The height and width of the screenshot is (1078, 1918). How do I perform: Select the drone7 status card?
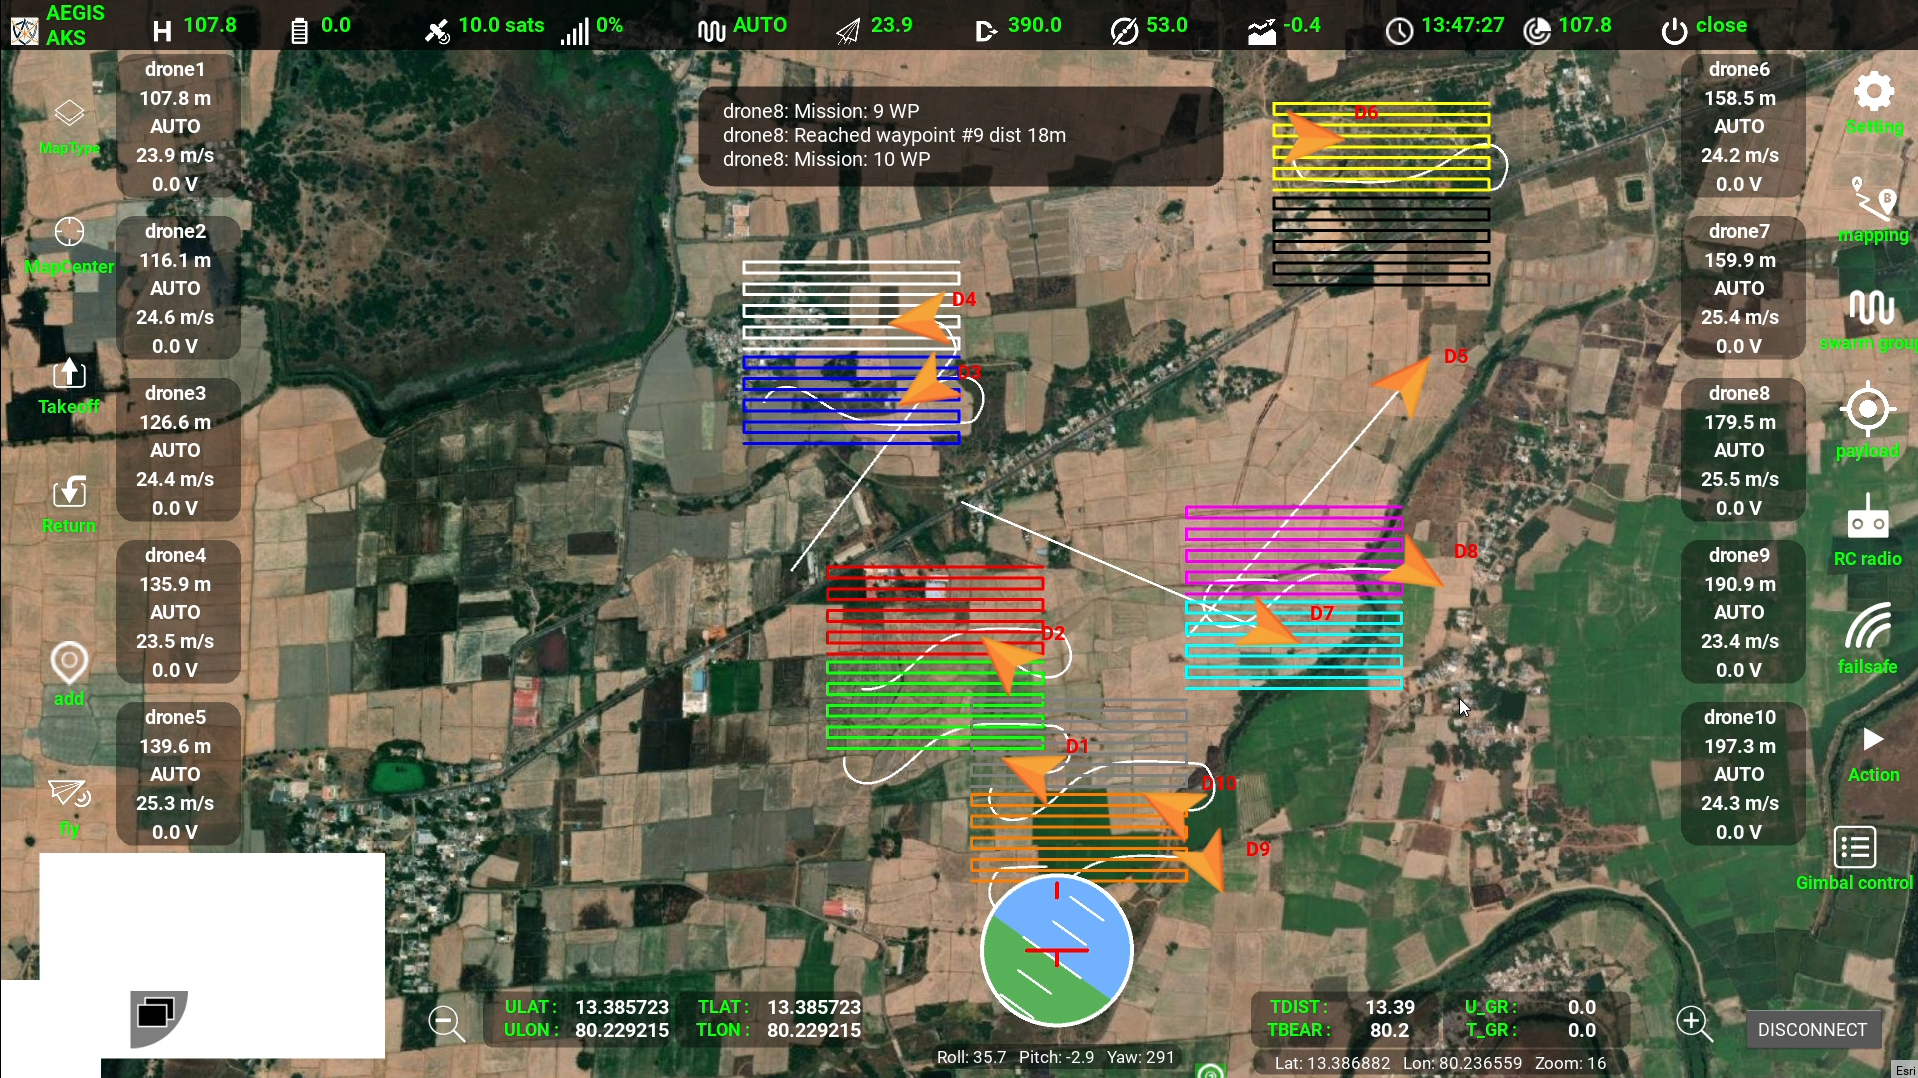(x=1742, y=288)
